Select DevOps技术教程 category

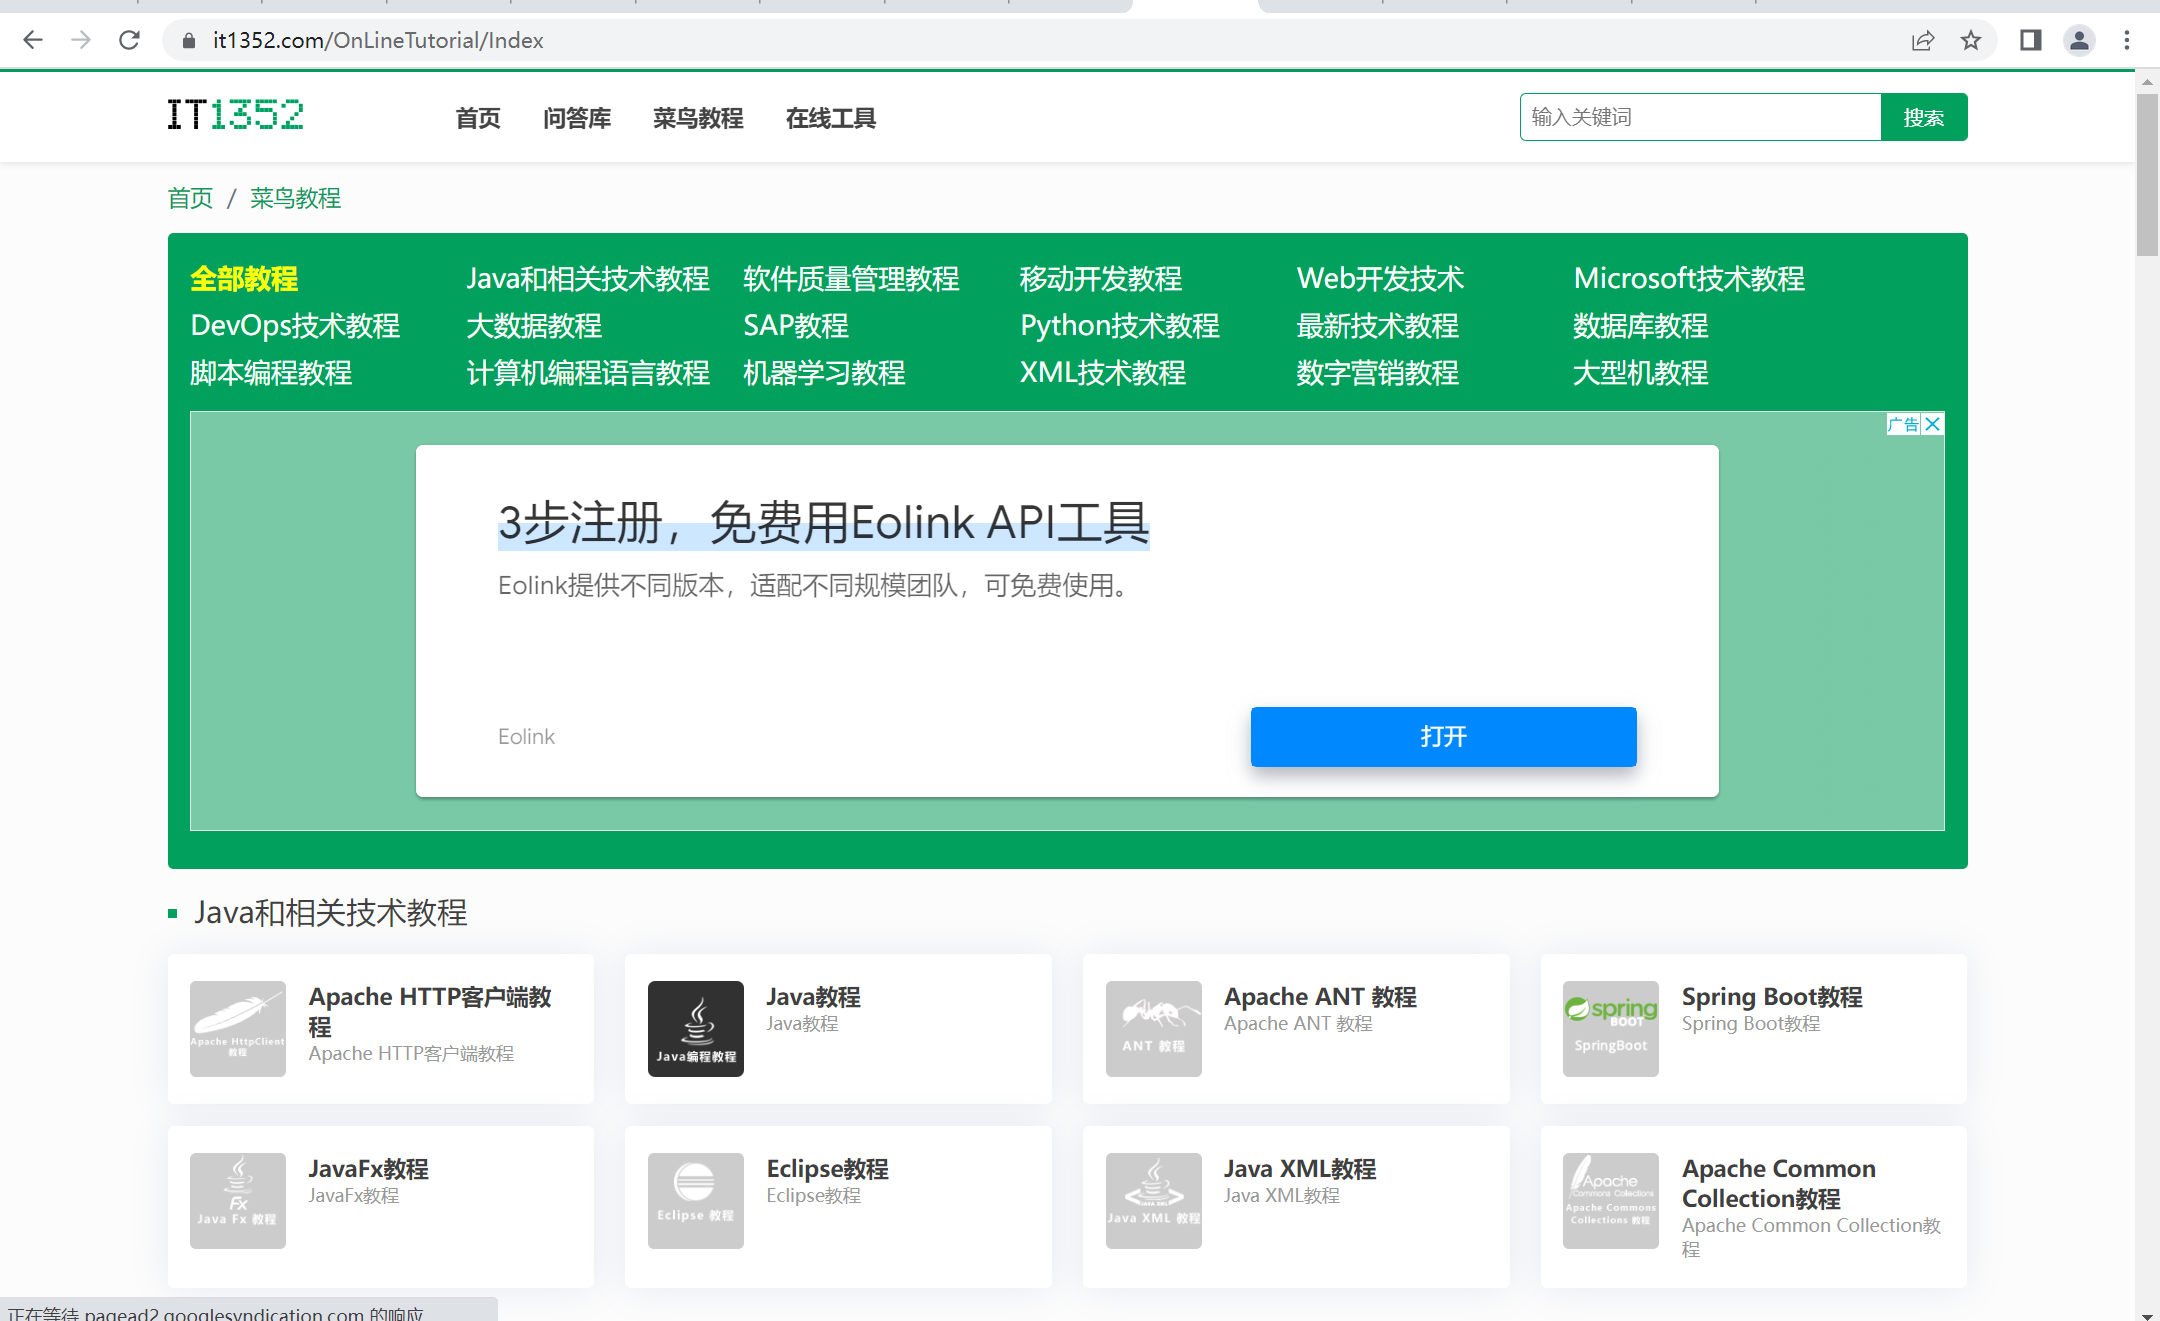point(295,326)
